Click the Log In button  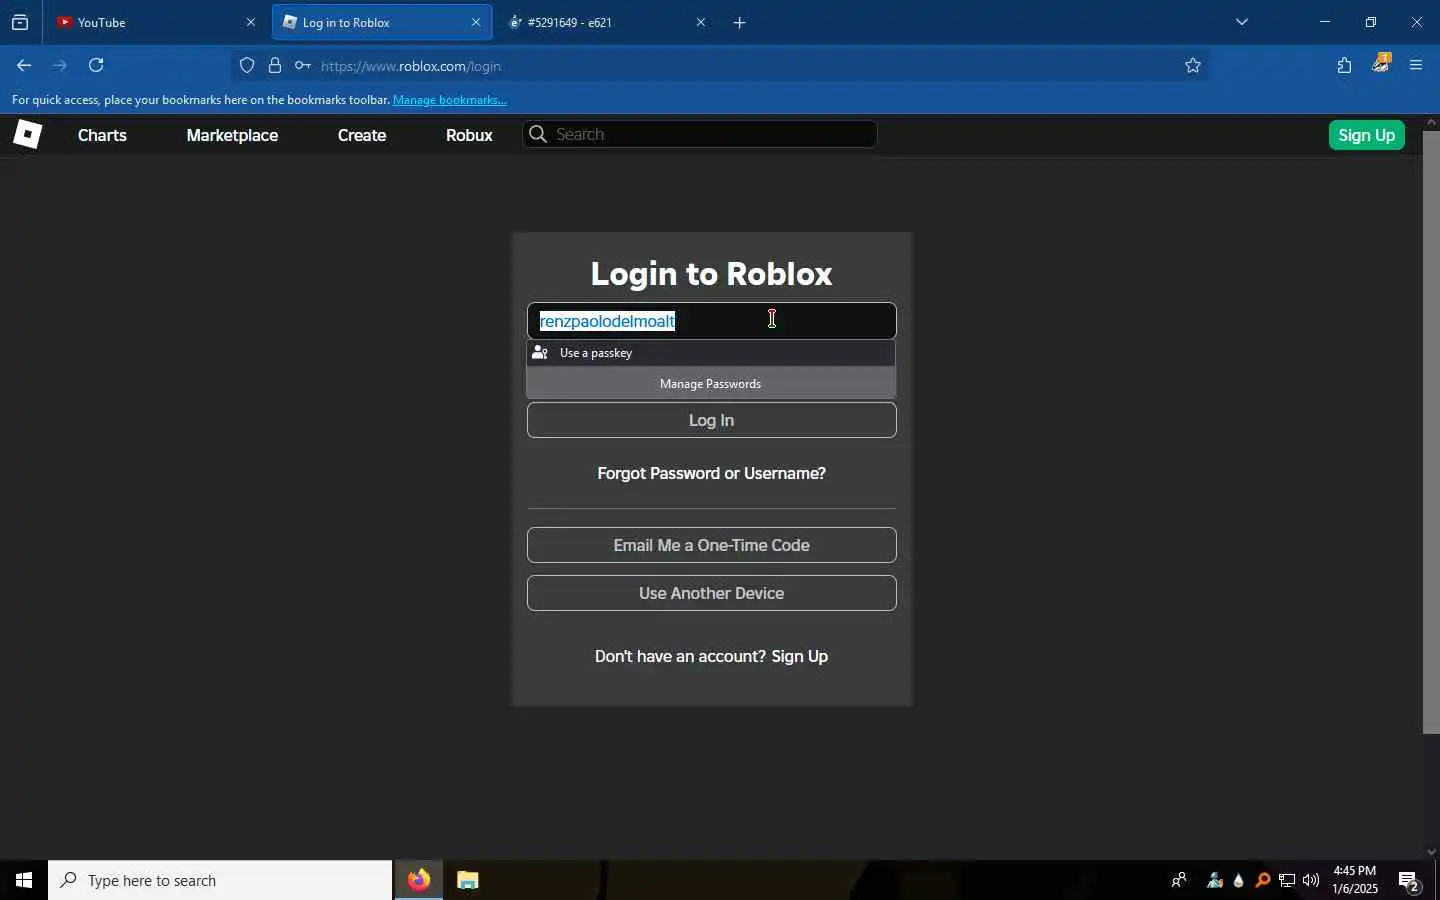tap(711, 420)
